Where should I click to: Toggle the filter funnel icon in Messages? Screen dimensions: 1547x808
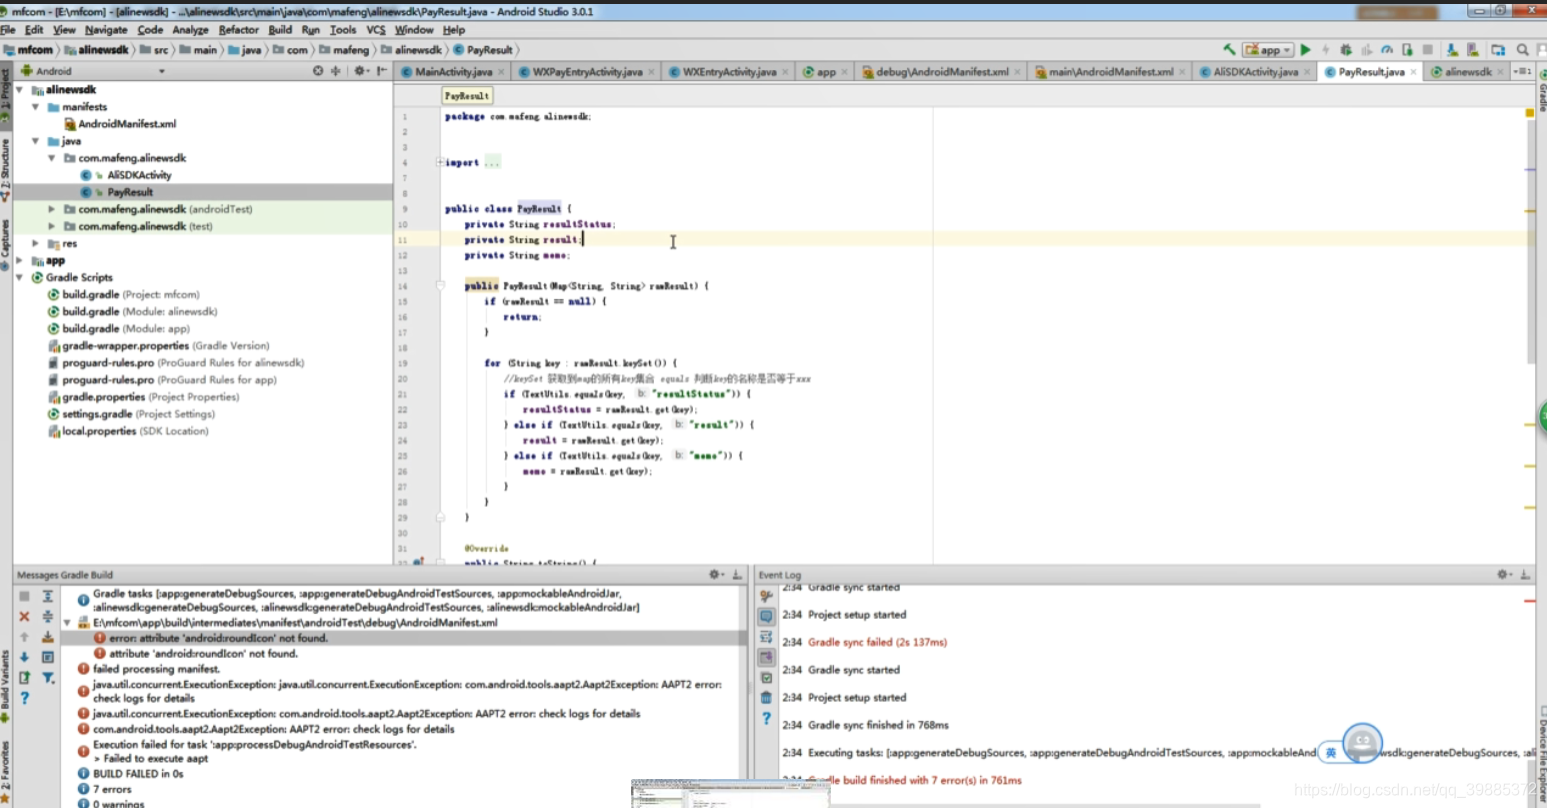(48, 678)
